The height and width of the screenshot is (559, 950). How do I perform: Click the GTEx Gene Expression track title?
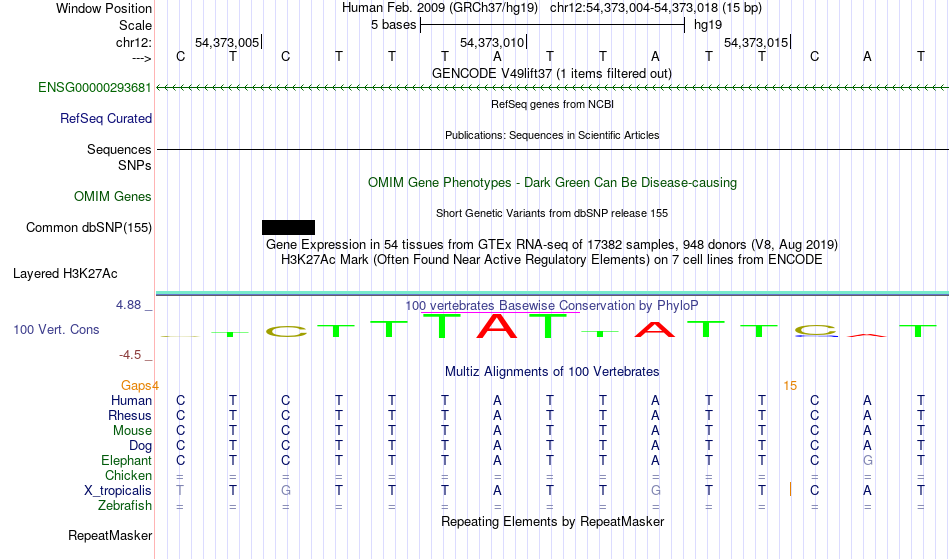tap(552, 245)
